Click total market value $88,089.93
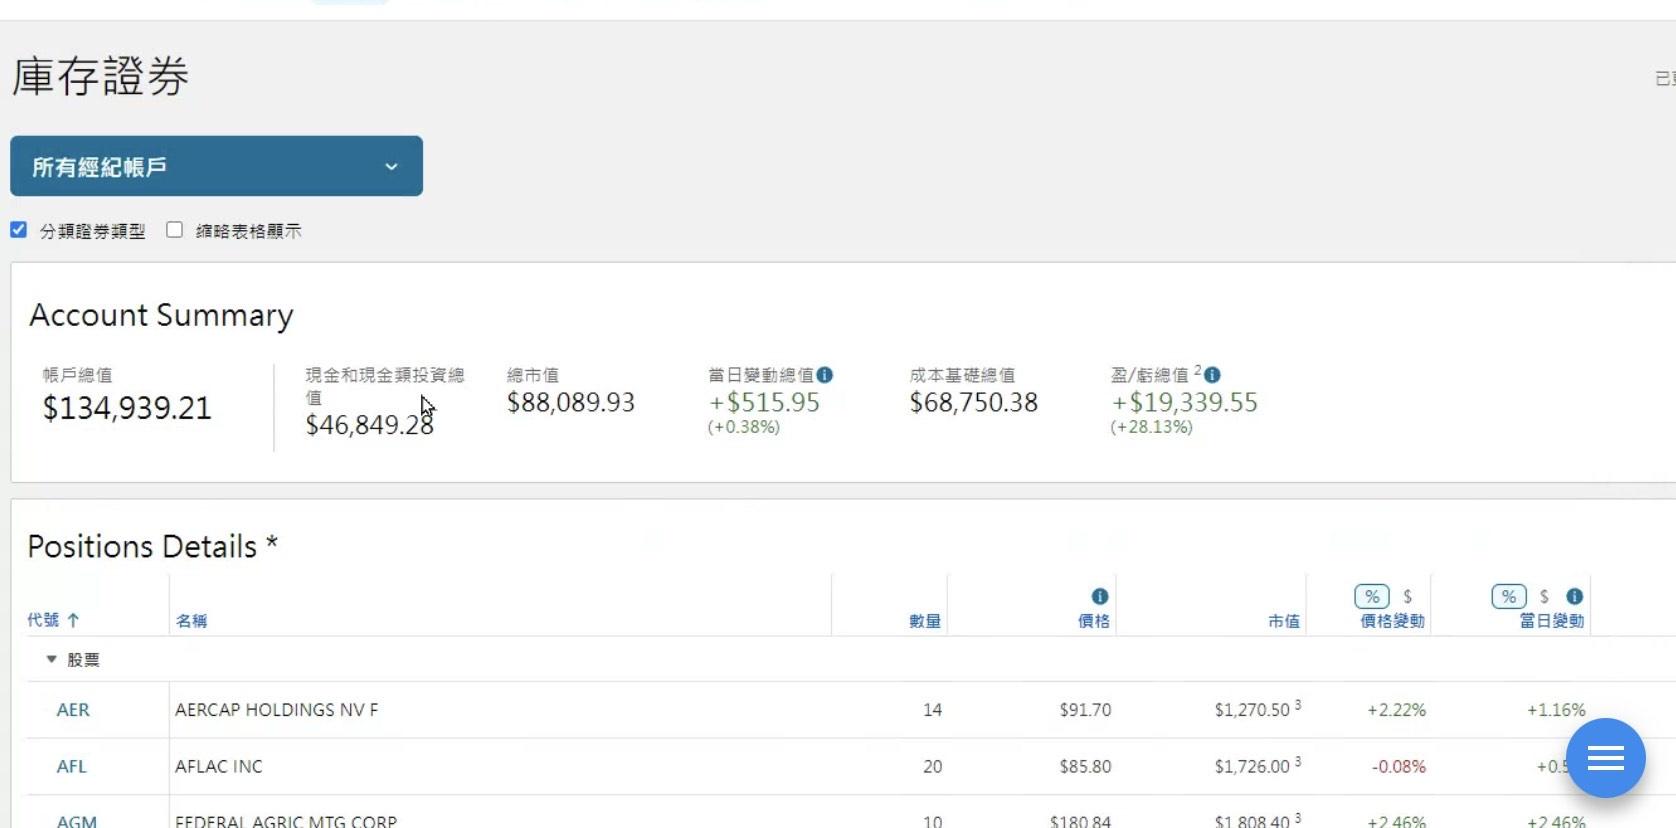This screenshot has height=828, width=1676. pos(571,402)
